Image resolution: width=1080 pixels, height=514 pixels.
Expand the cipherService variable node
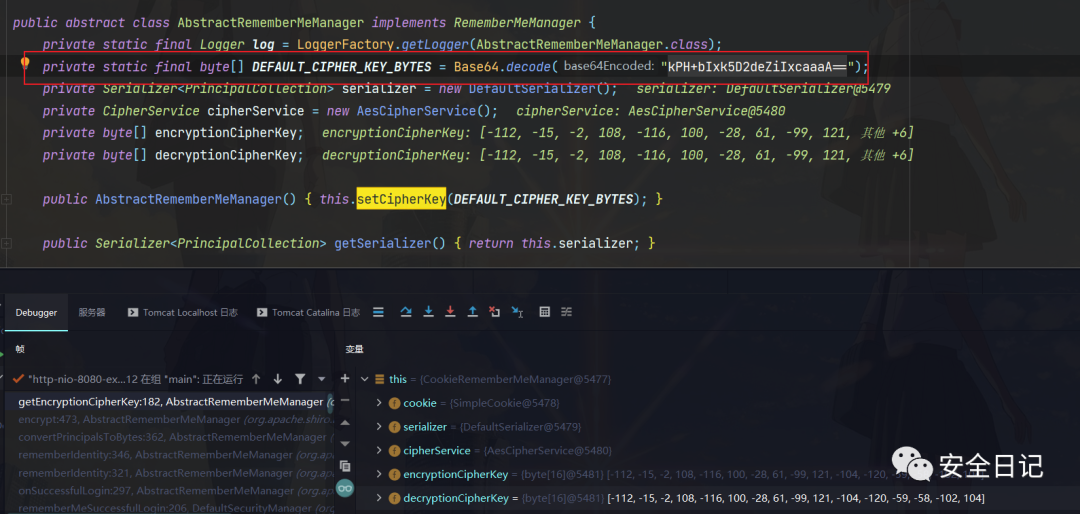click(378, 450)
